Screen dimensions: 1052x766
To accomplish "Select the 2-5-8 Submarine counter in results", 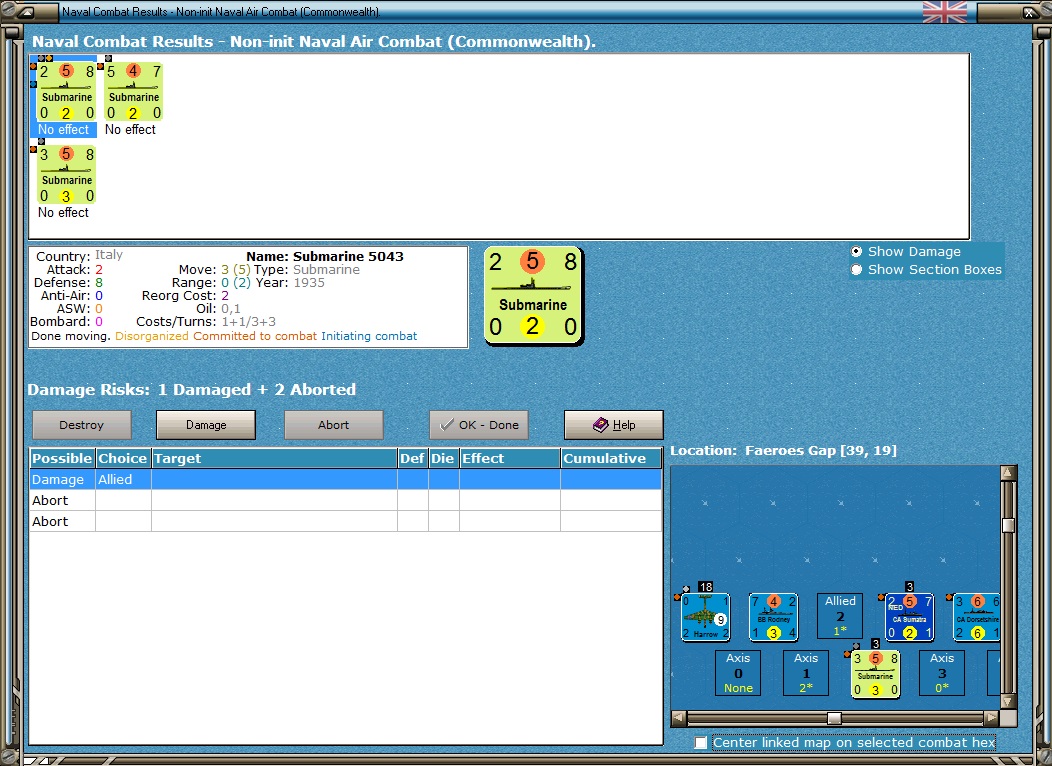I will [66, 91].
